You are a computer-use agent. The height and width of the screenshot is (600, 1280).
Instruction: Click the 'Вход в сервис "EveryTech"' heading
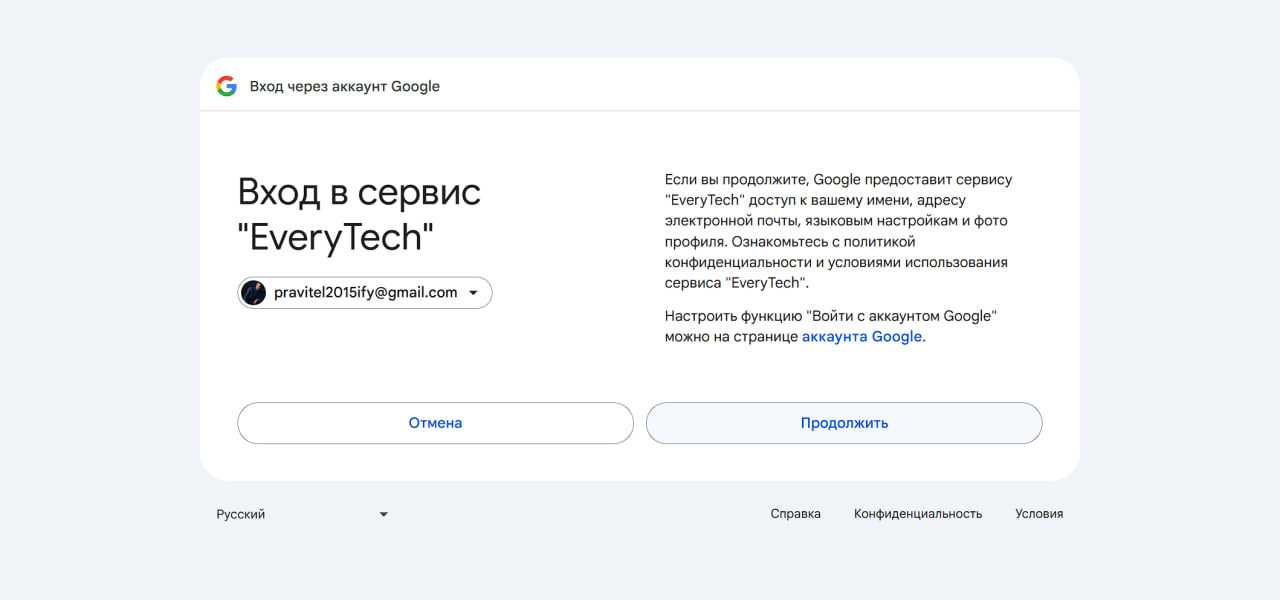pos(359,214)
